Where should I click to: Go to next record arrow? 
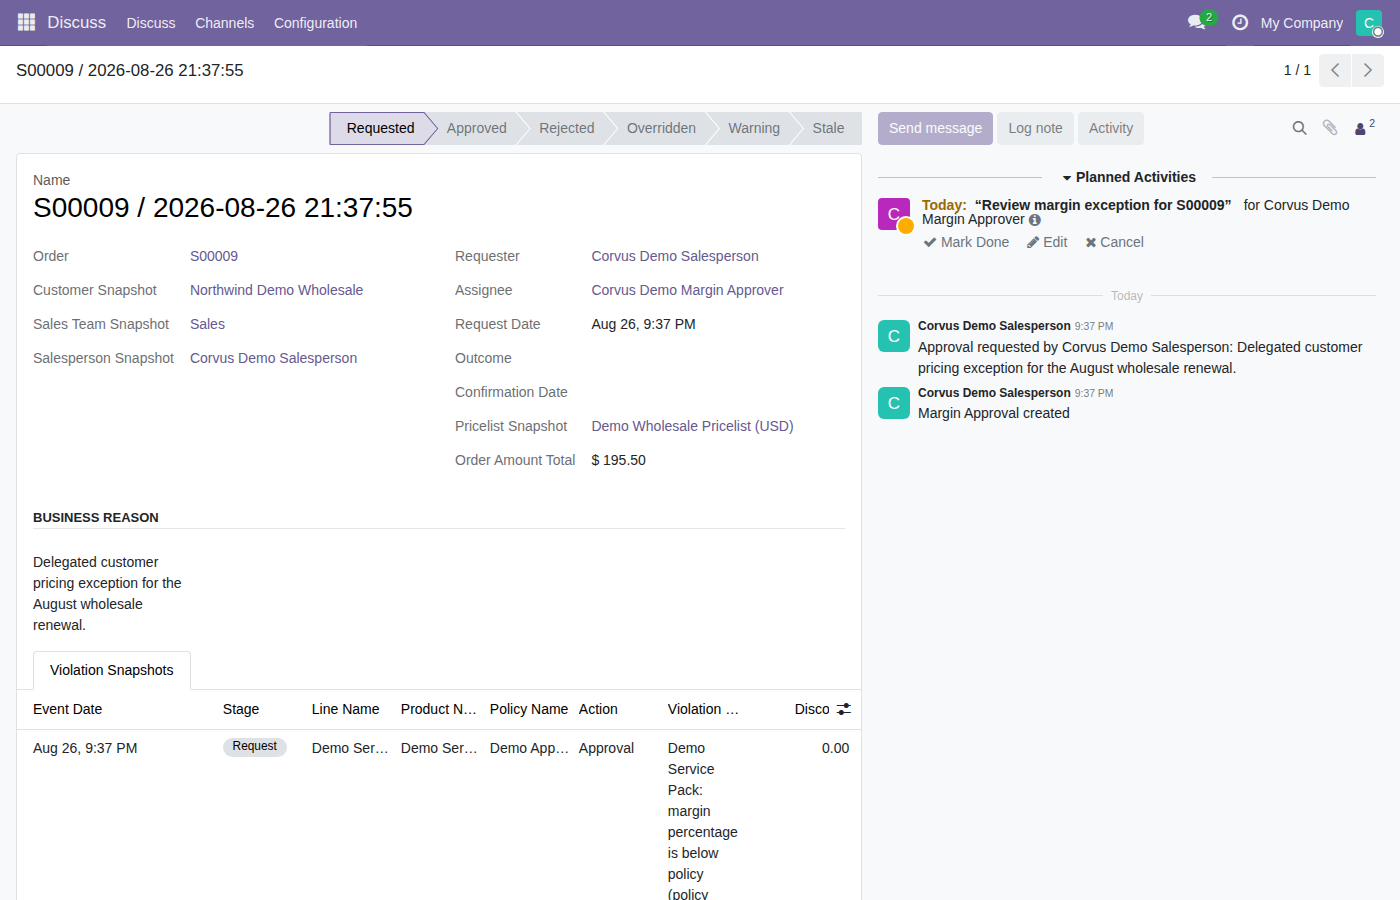point(1368,70)
